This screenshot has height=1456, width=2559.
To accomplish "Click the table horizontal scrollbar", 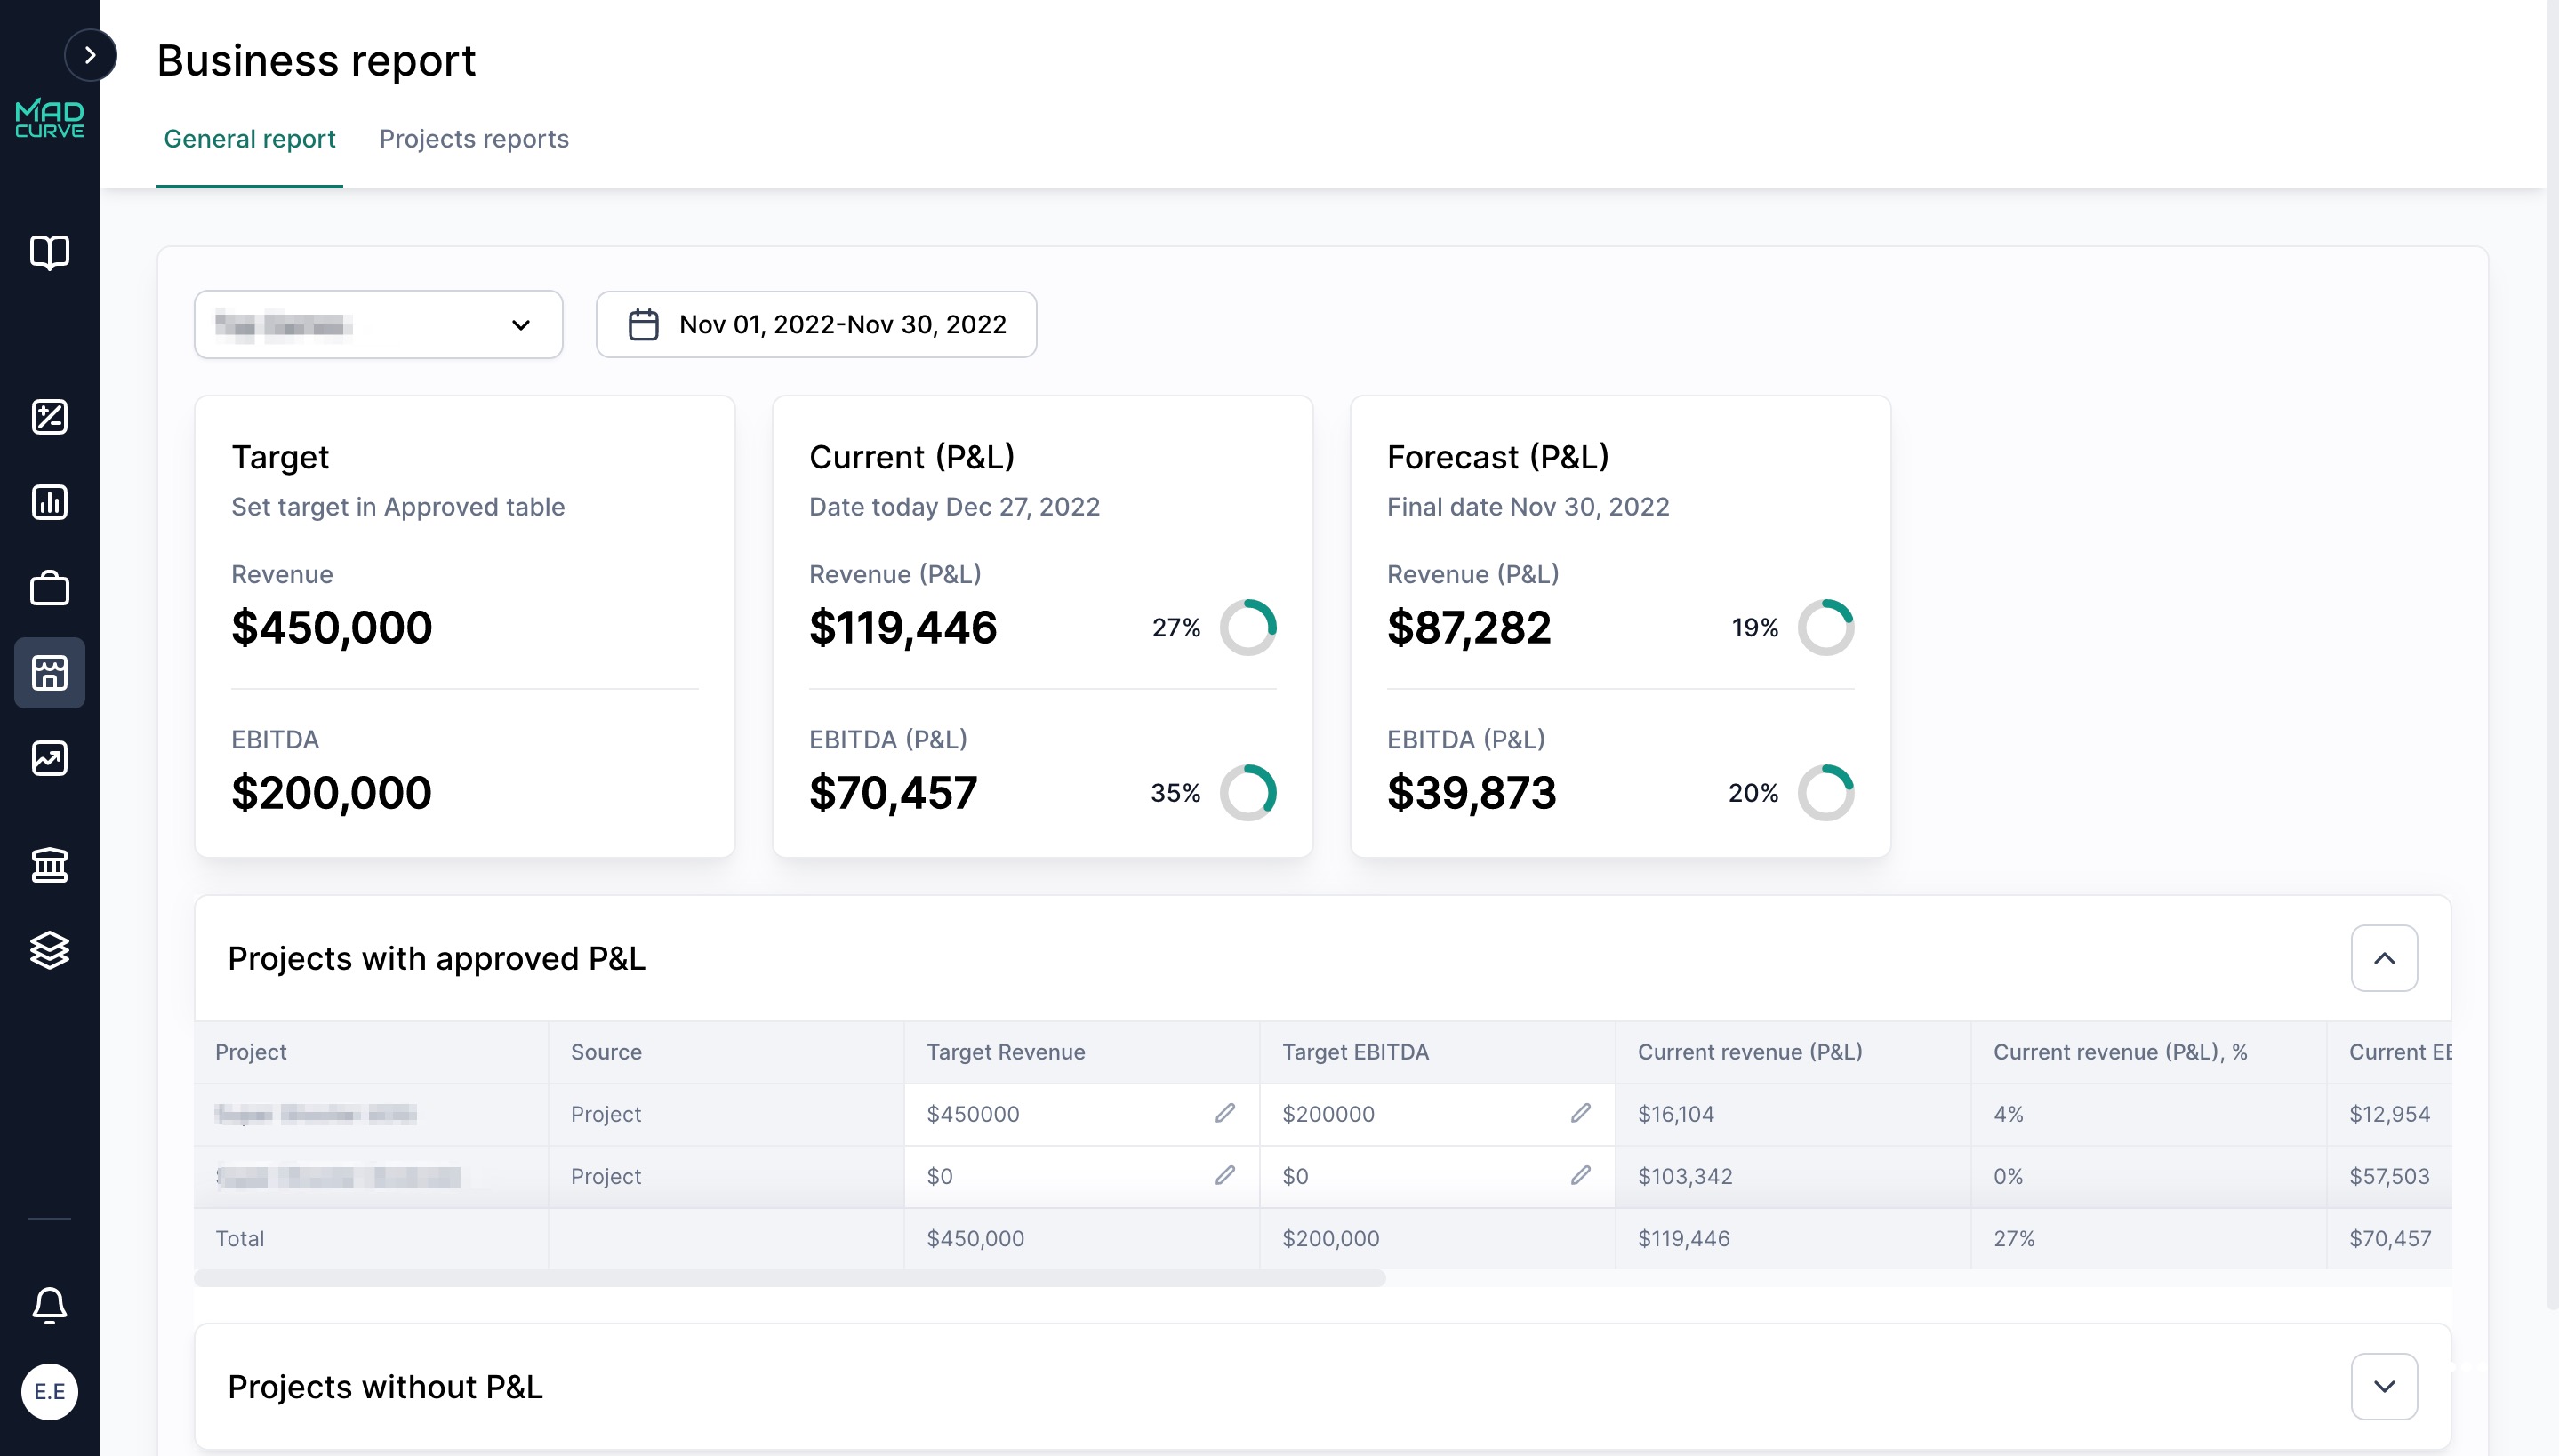I will tap(790, 1278).
